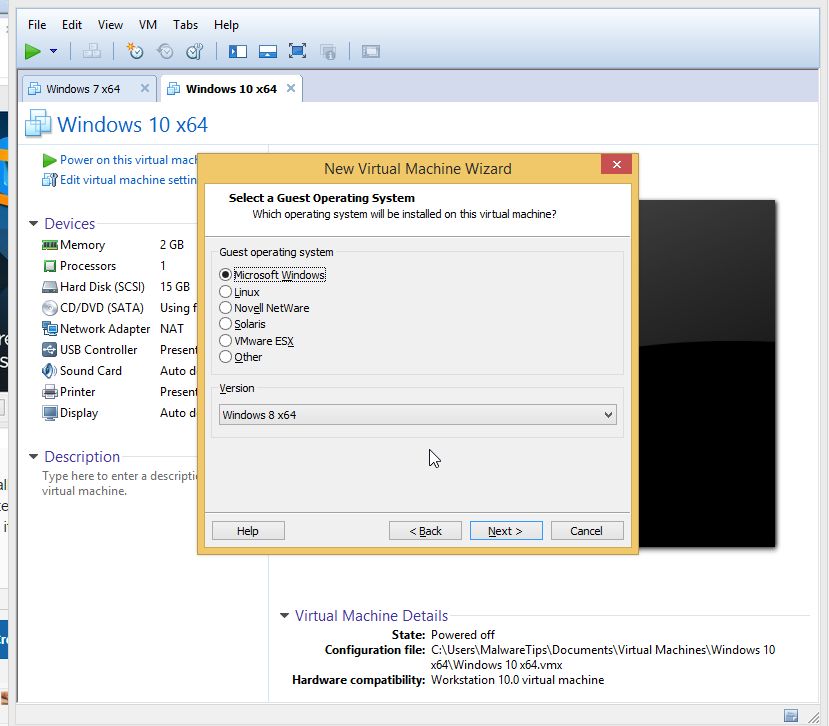Viewport: 829px width, 726px height.
Task: Click the Help button in the wizard
Action: pyautogui.click(x=248, y=530)
